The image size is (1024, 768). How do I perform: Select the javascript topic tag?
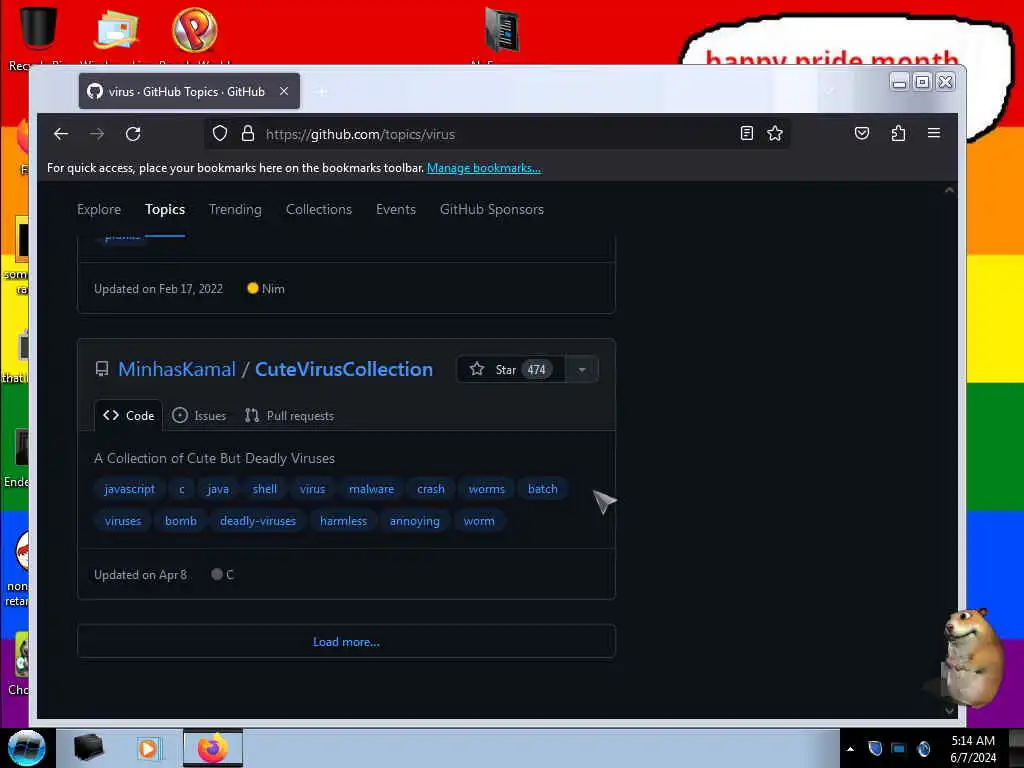click(x=129, y=489)
